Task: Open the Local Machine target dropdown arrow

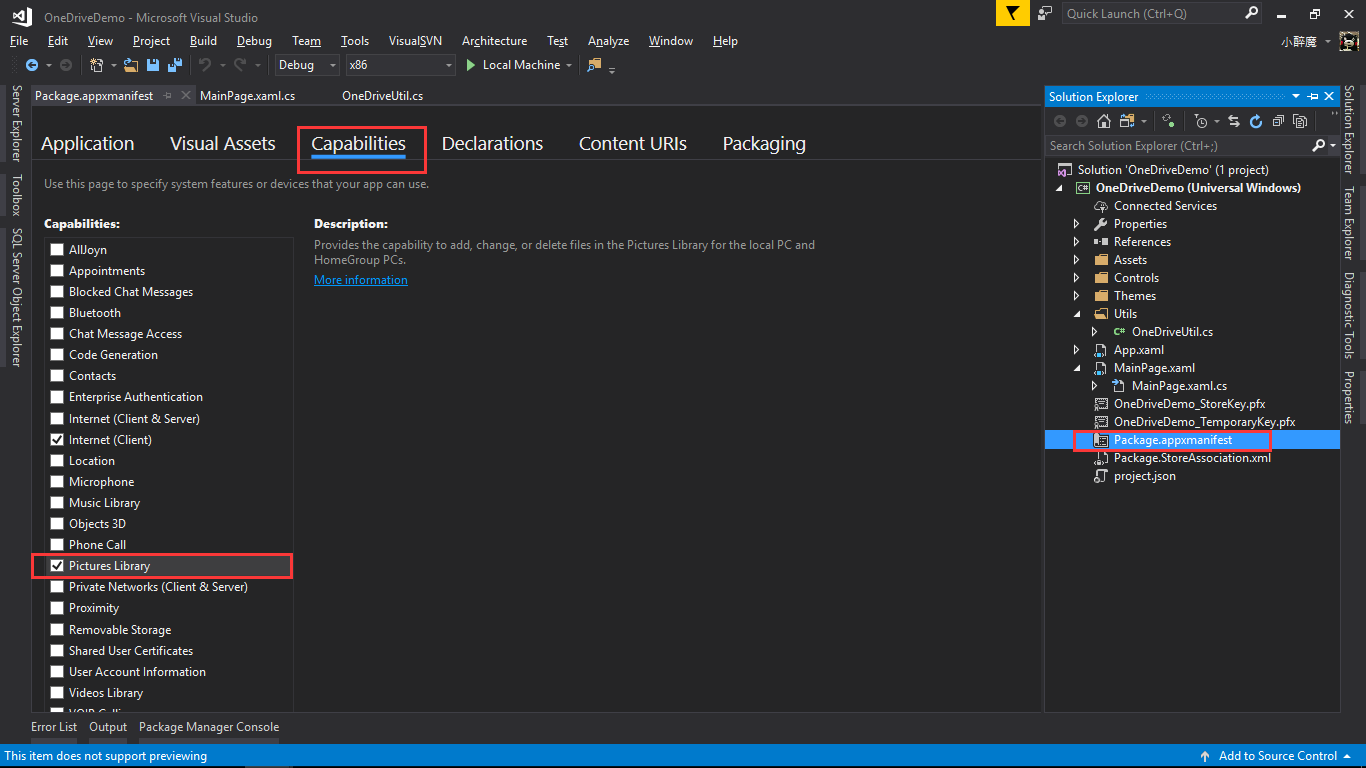Action: 569,65
